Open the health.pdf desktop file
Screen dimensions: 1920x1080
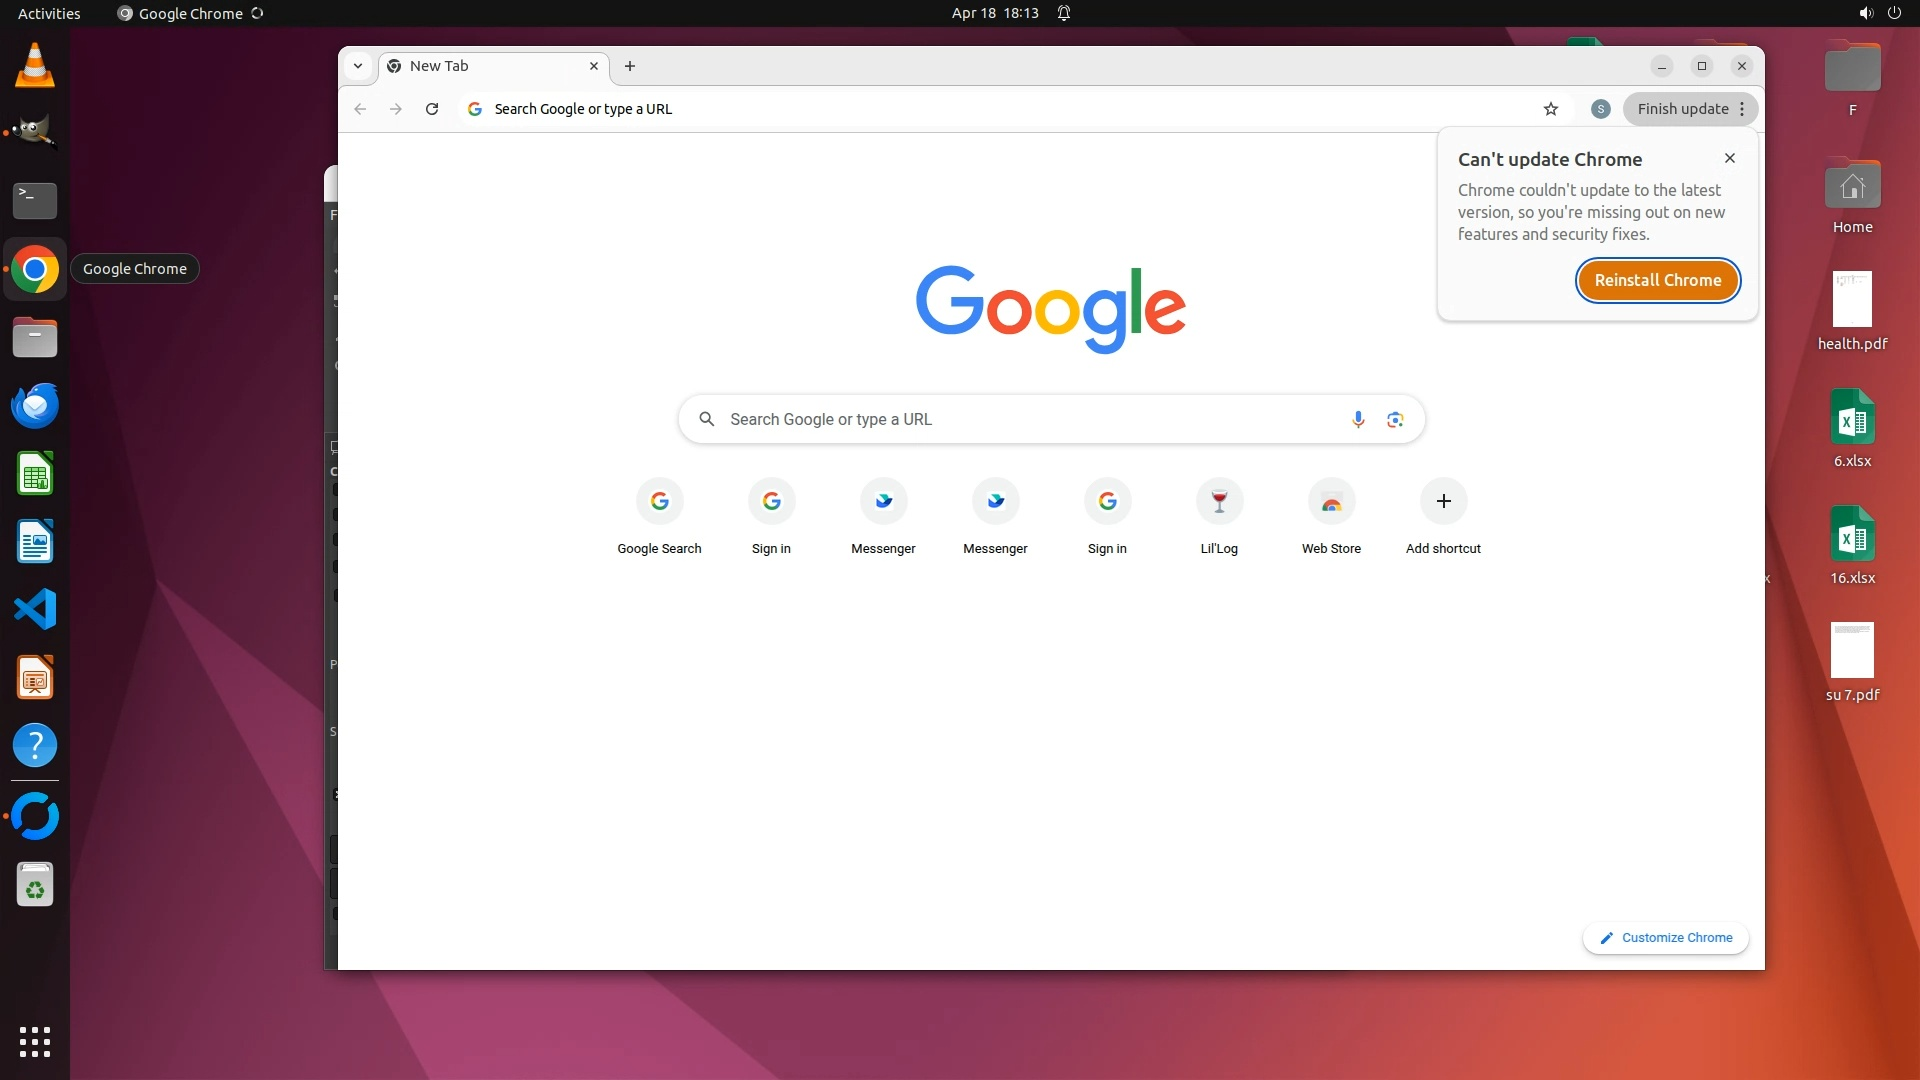click(1852, 300)
